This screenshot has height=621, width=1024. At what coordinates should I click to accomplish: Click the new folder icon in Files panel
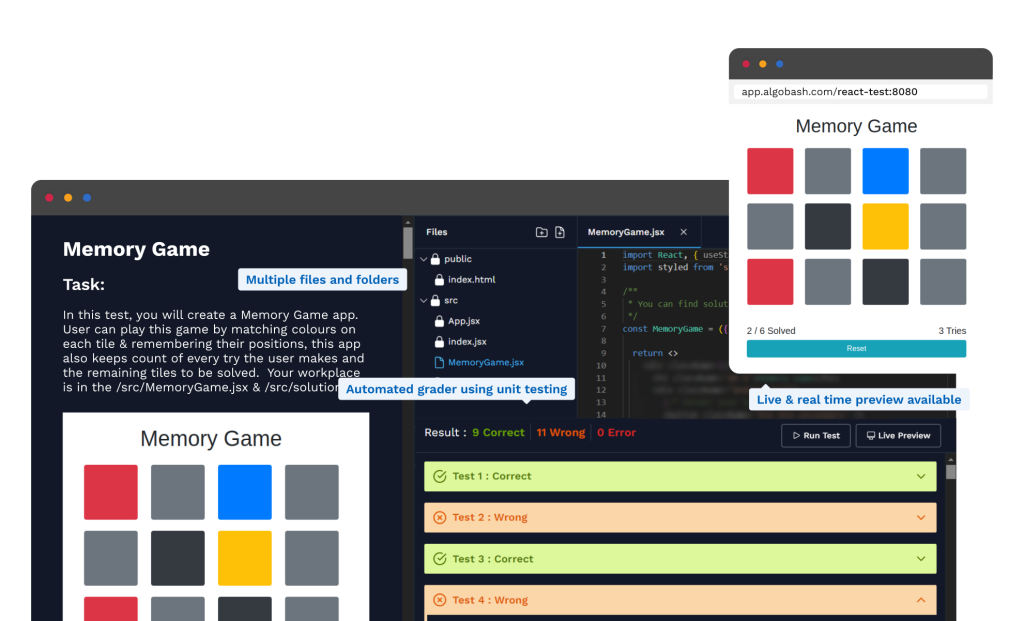541,233
